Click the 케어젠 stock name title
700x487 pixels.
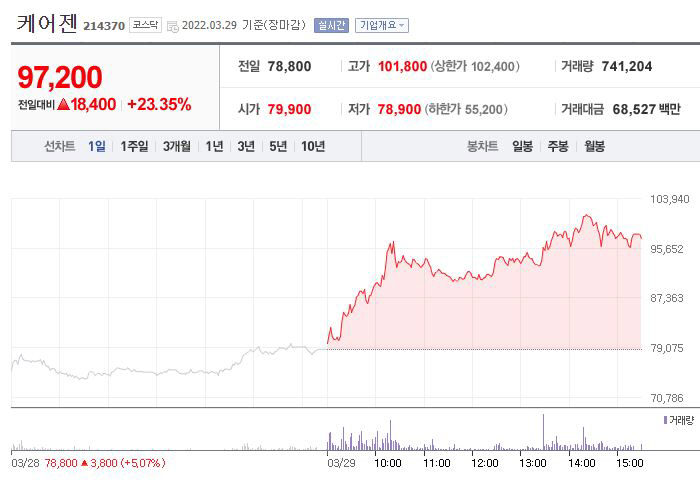(47, 23)
